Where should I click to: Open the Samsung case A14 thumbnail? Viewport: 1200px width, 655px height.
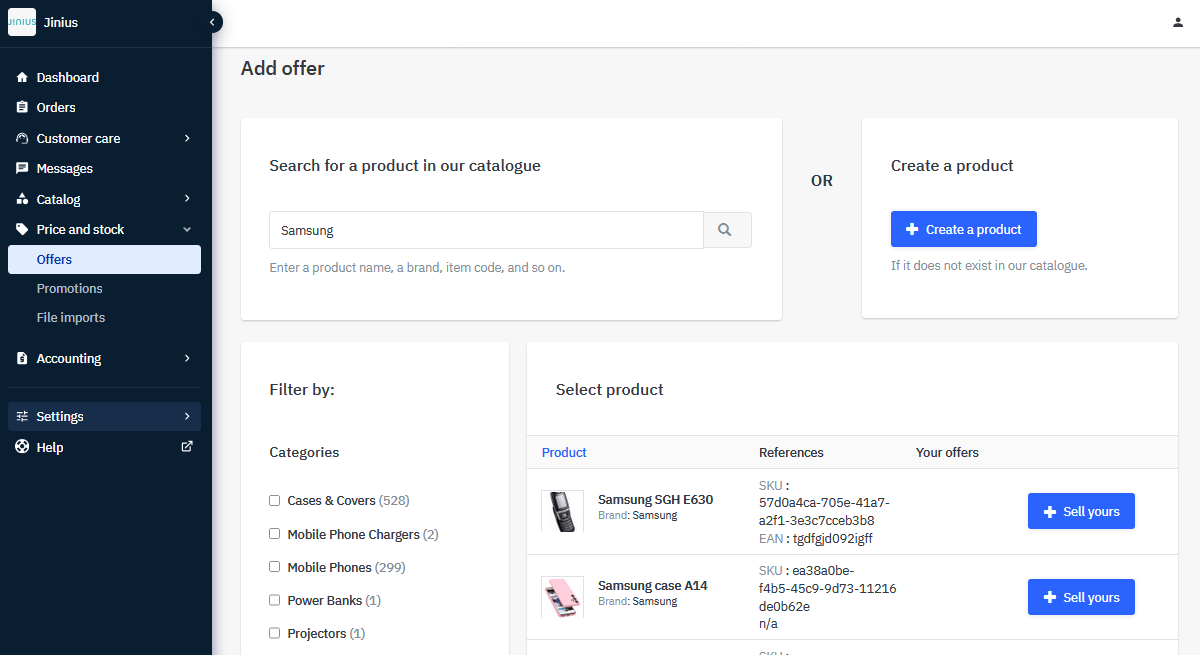click(x=562, y=597)
